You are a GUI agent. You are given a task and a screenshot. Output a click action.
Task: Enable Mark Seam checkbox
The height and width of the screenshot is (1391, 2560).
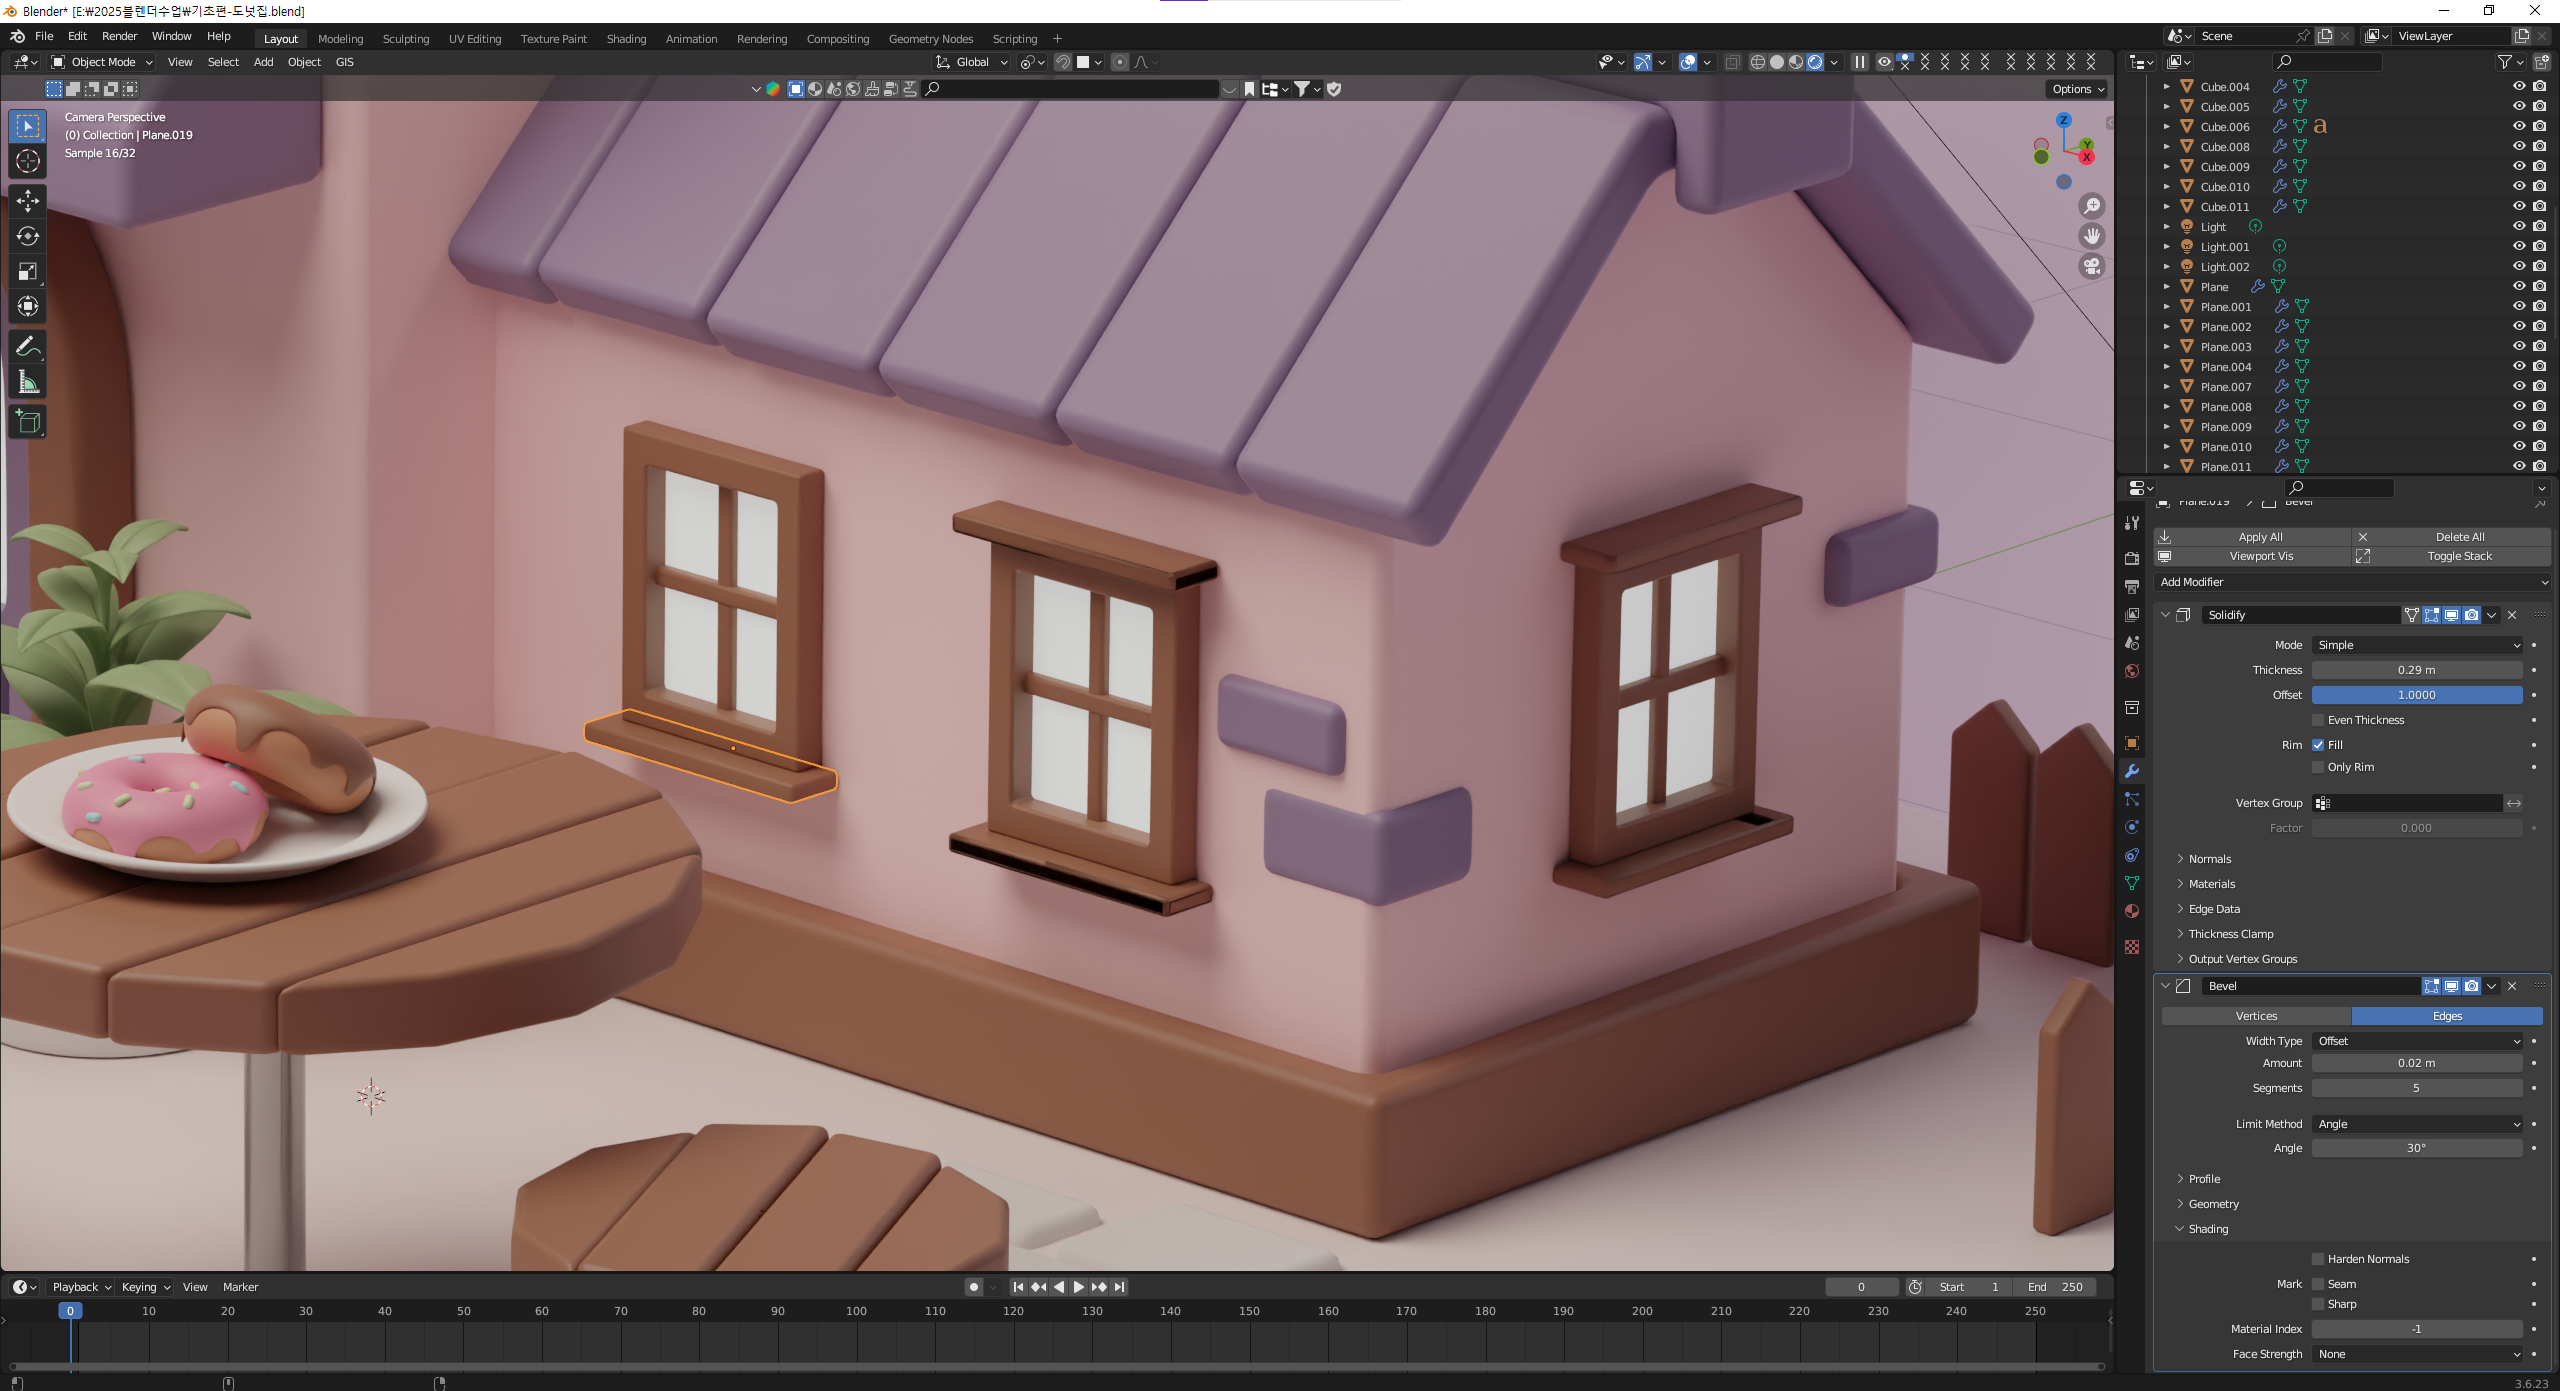tap(2318, 1284)
